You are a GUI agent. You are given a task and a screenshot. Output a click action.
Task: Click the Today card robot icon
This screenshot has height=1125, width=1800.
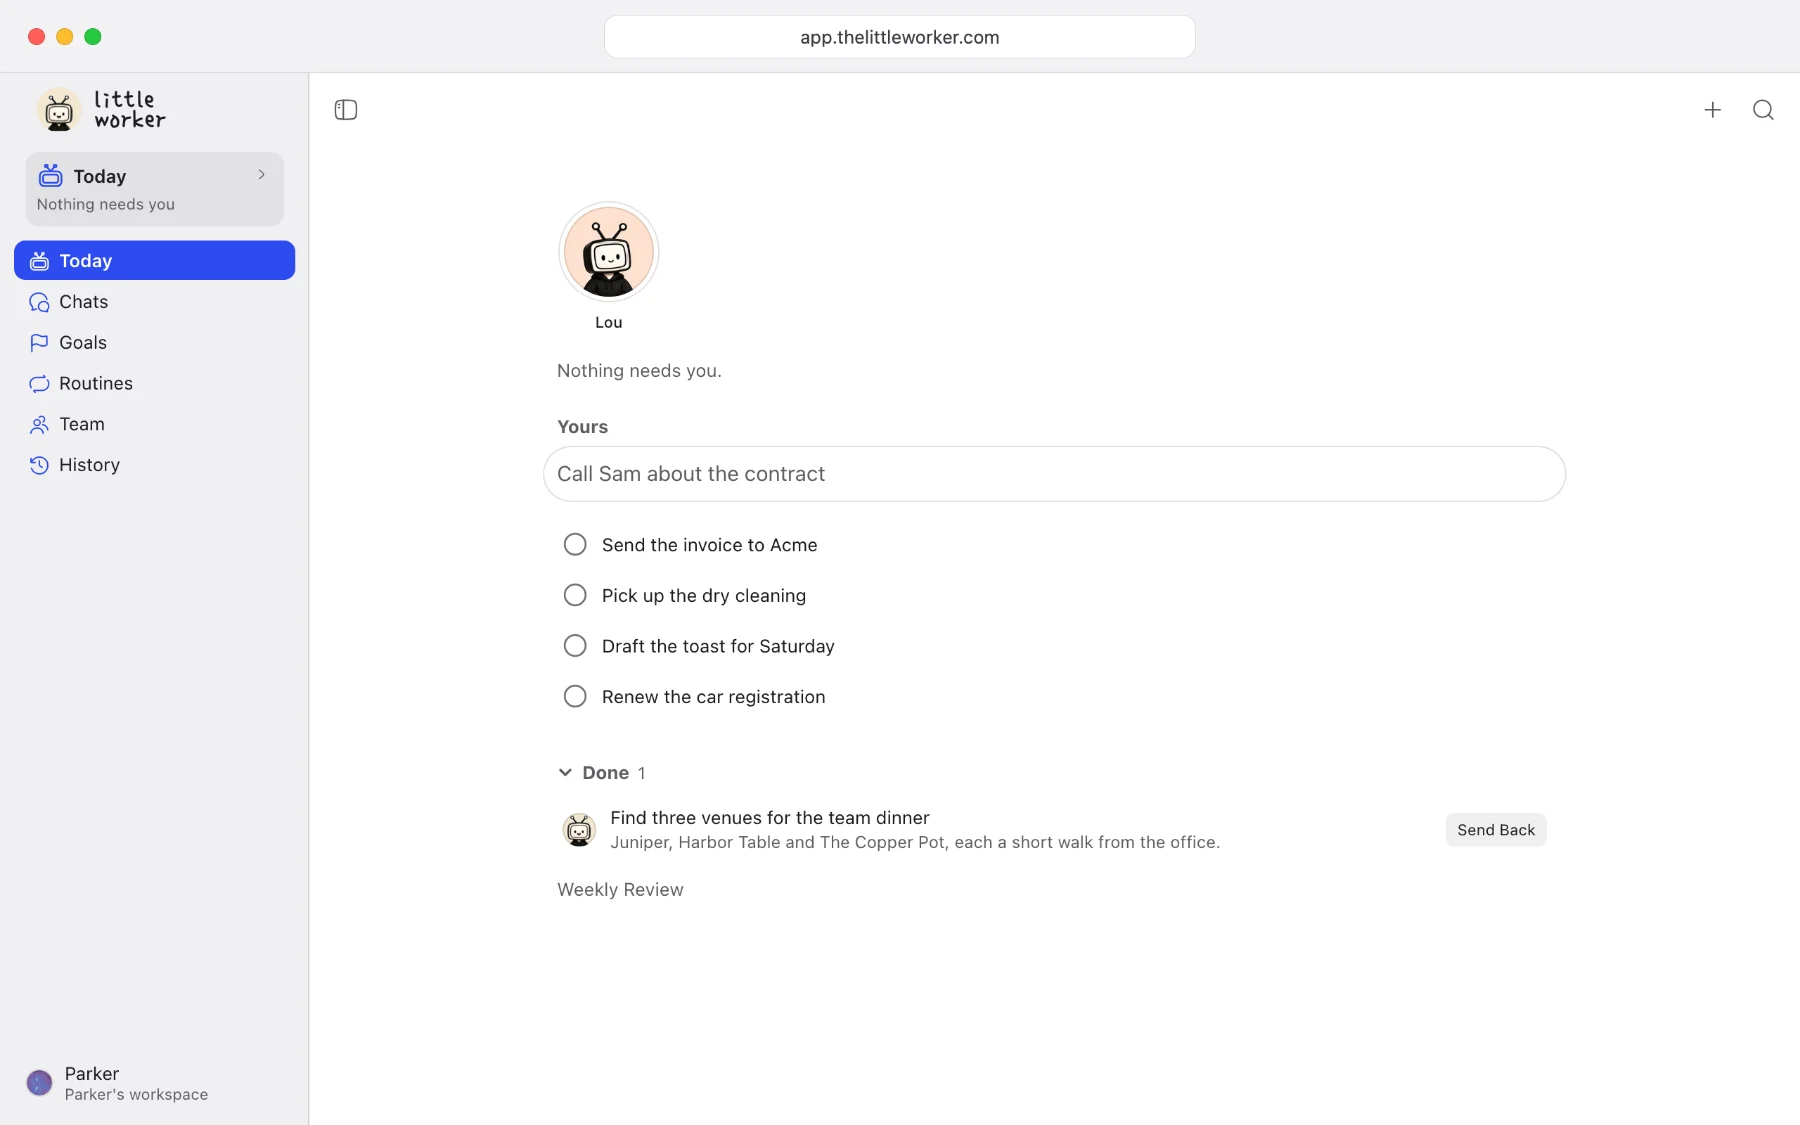(x=50, y=176)
